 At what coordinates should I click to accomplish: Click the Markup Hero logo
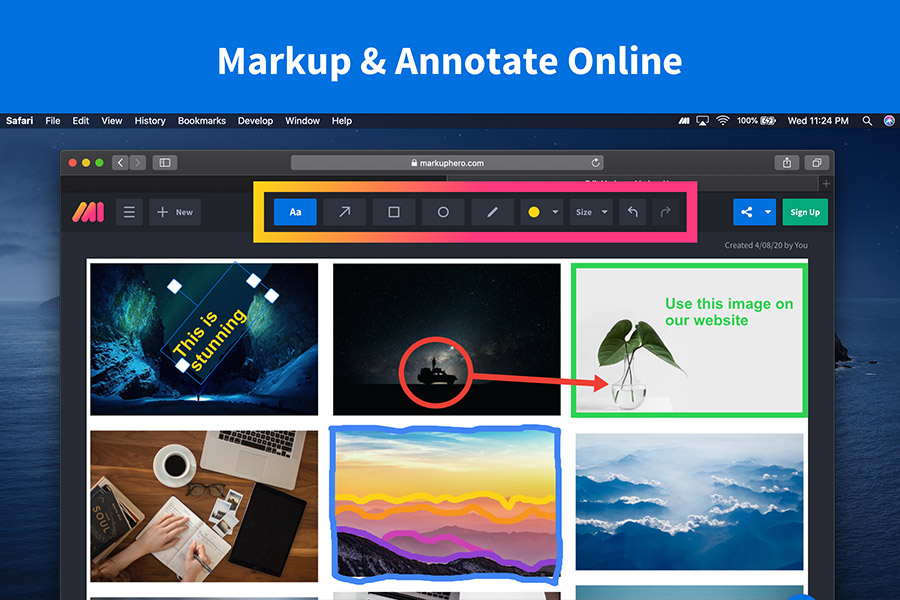(88, 212)
